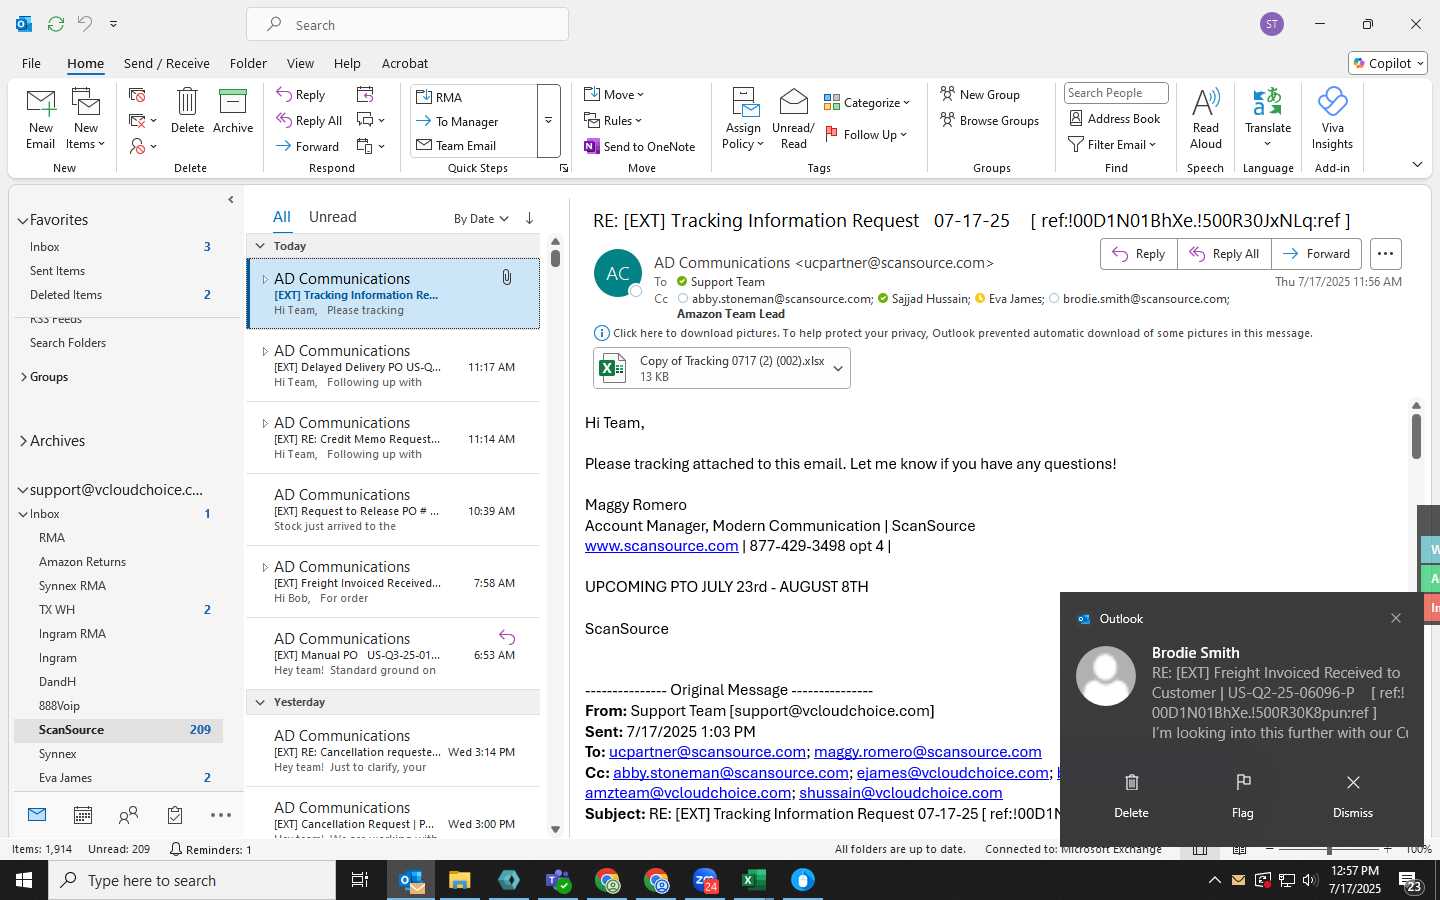Open the By Date sort dropdown
Viewport: 1440px width, 900px height.
(481, 219)
